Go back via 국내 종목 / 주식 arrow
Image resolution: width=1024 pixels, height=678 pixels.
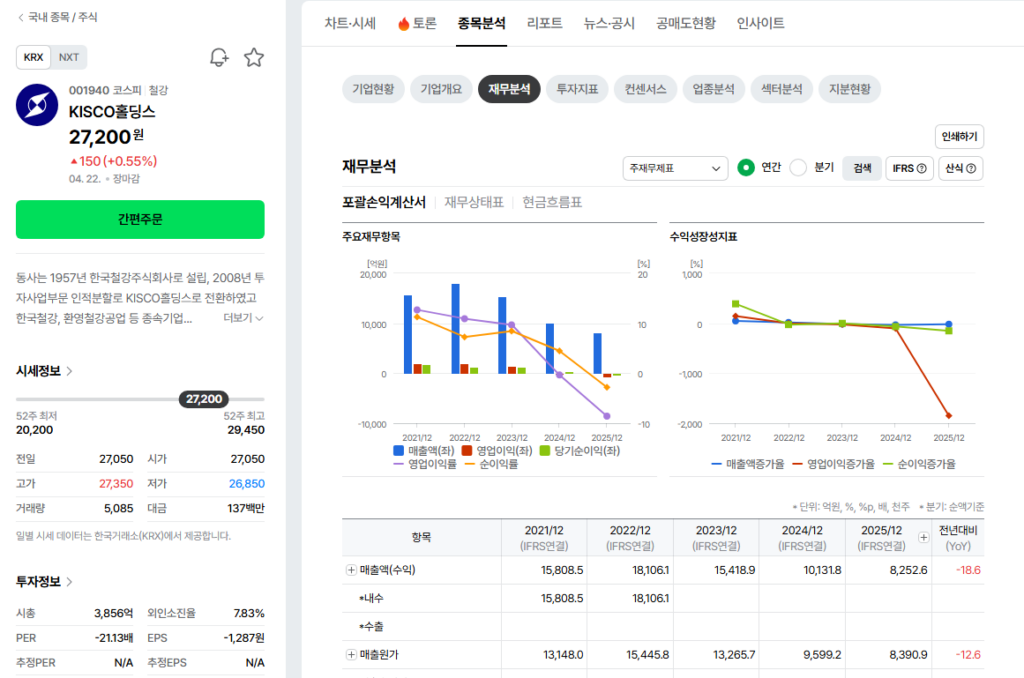click(21, 18)
